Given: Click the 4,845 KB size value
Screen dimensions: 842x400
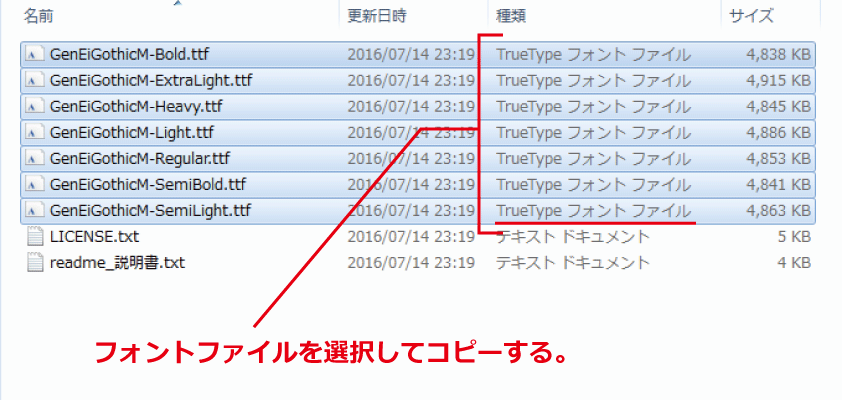Looking at the screenshot, I should click(x=778, y=106).
